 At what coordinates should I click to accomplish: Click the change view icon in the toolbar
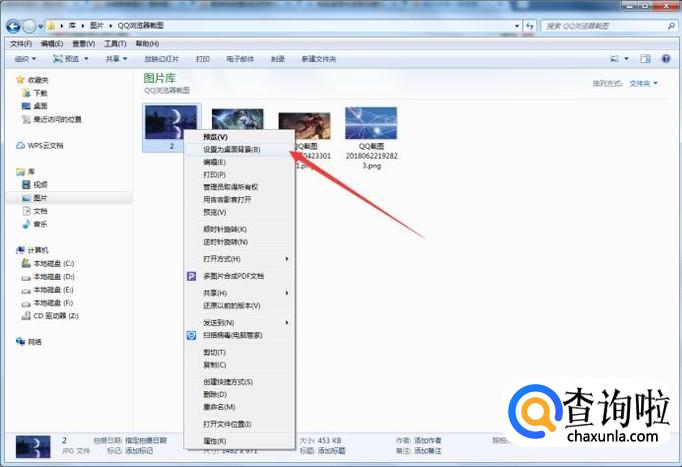point(614,59)
